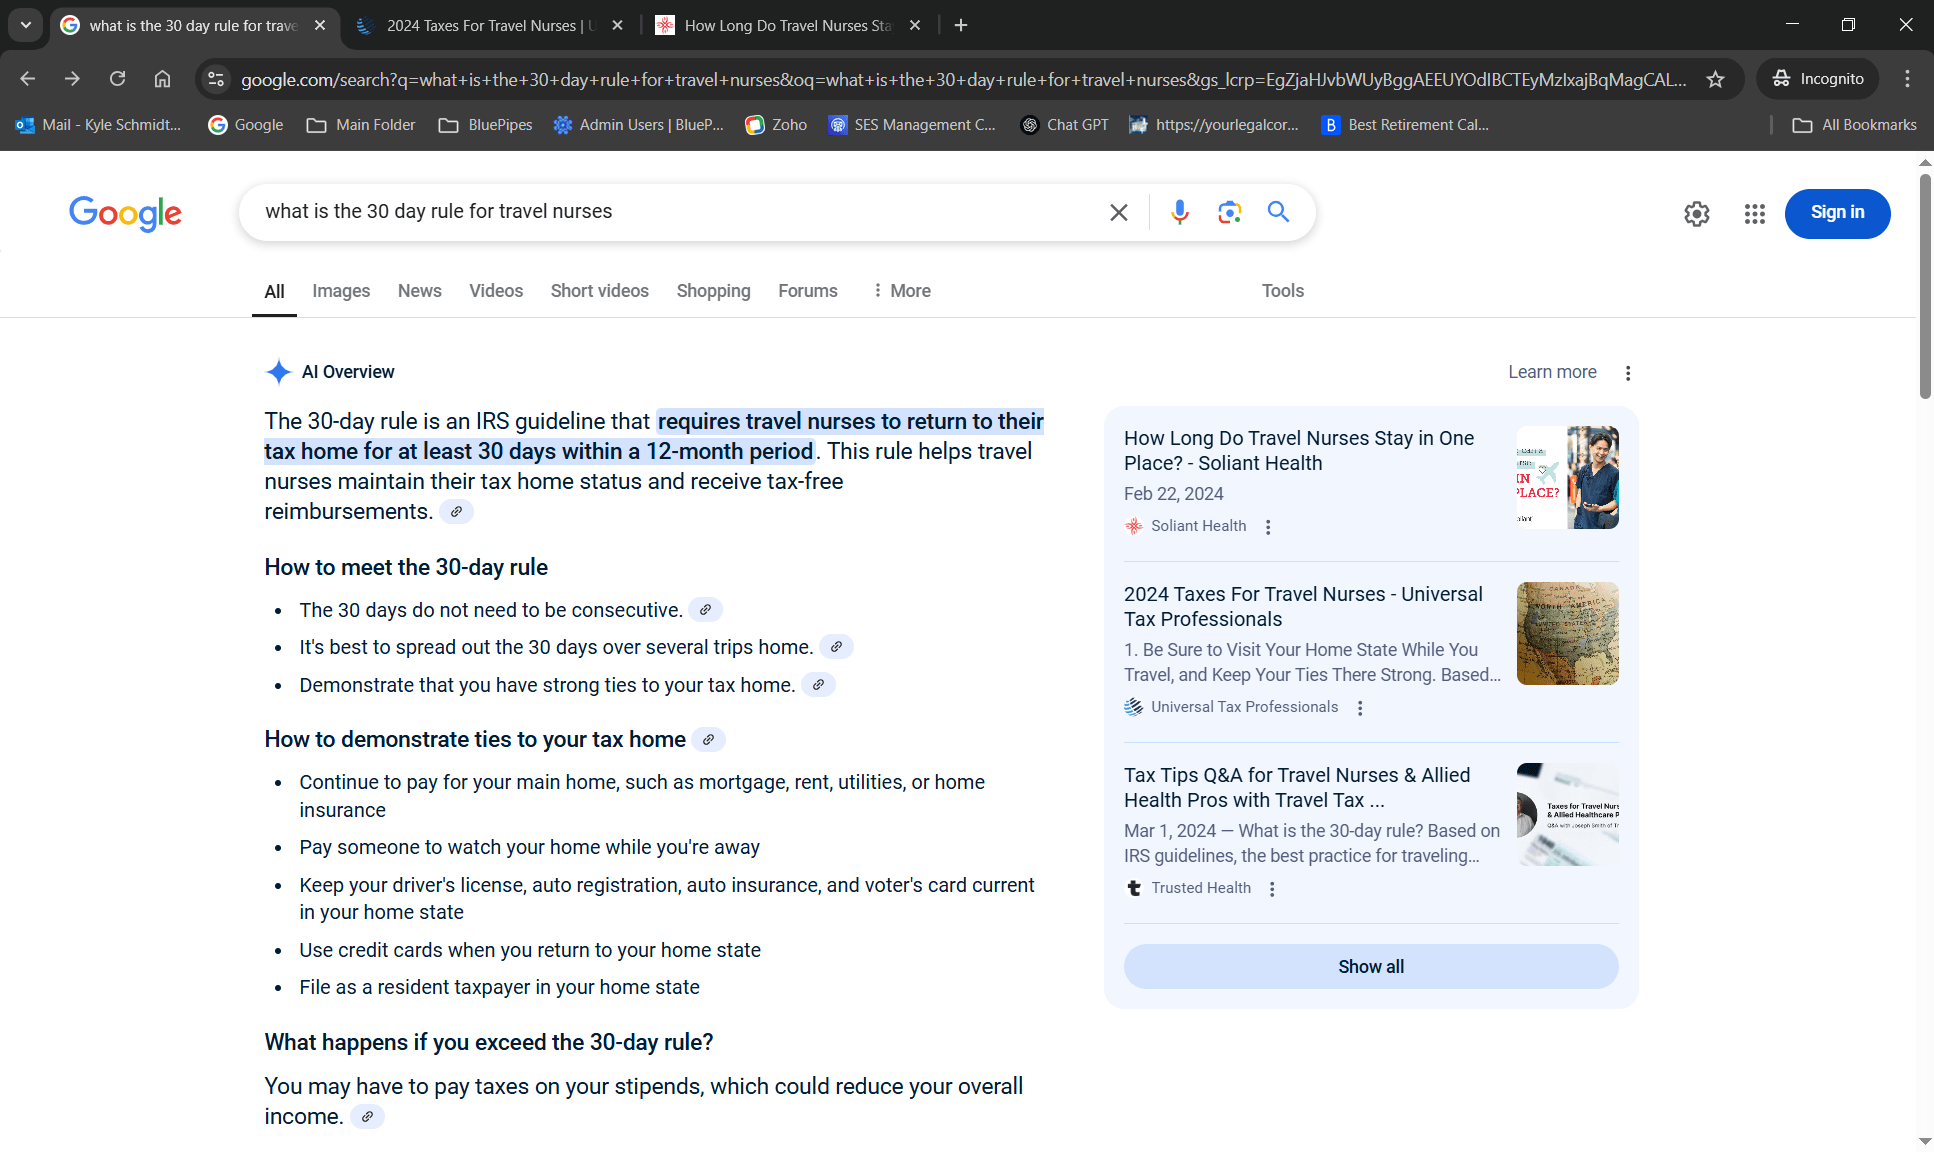Click the Tools search filter
Image resolution: width=1934 pixels, height=1152 pixels.
click(x=1282, y=291)
